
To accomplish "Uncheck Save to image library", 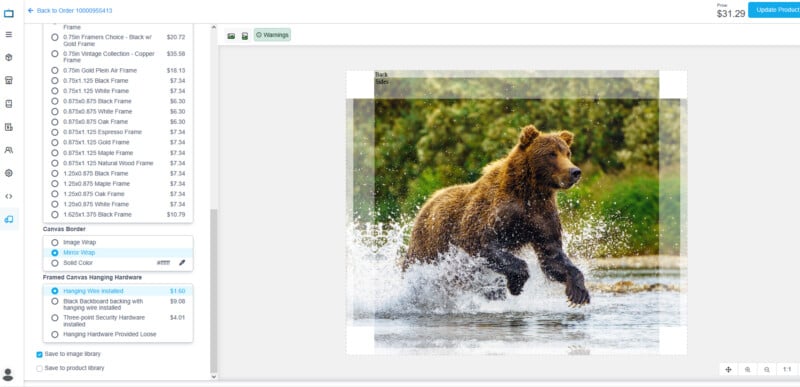I will click(39, 354).
